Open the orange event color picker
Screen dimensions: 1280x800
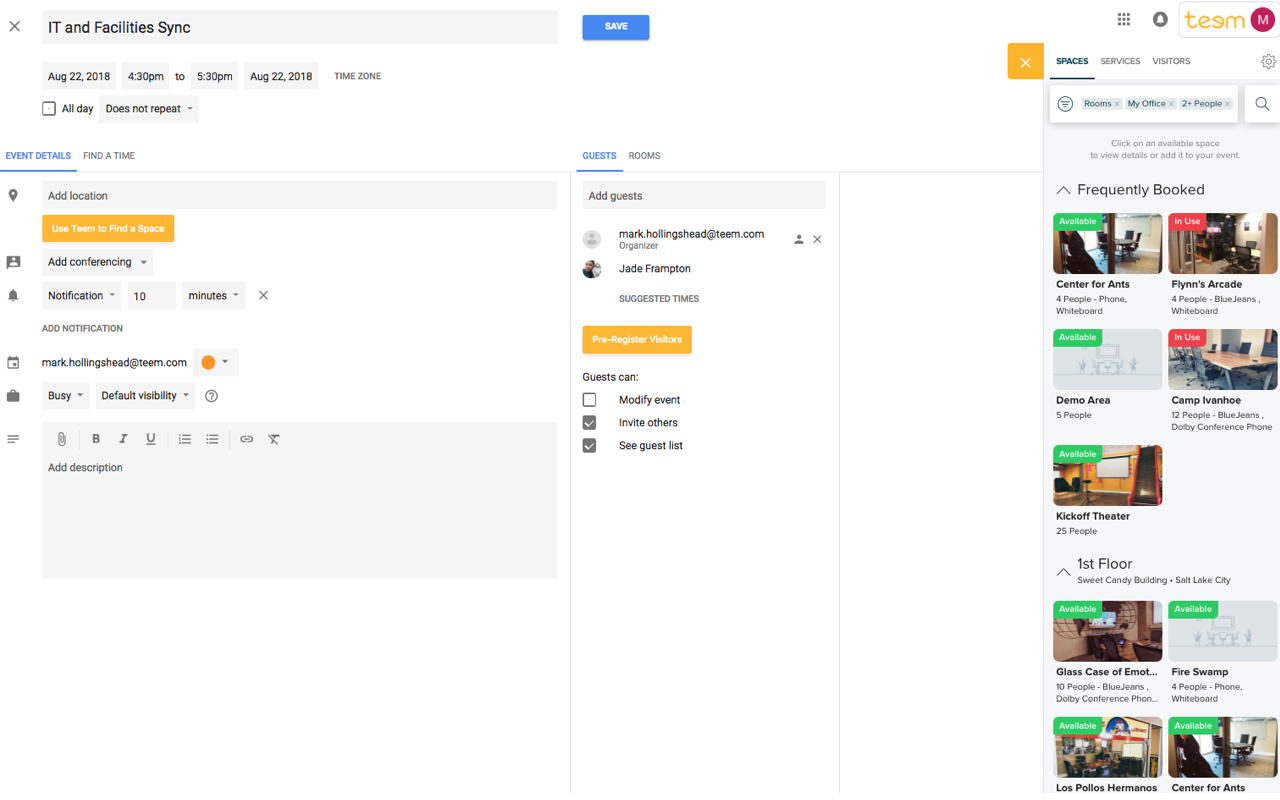pos(215,362)
